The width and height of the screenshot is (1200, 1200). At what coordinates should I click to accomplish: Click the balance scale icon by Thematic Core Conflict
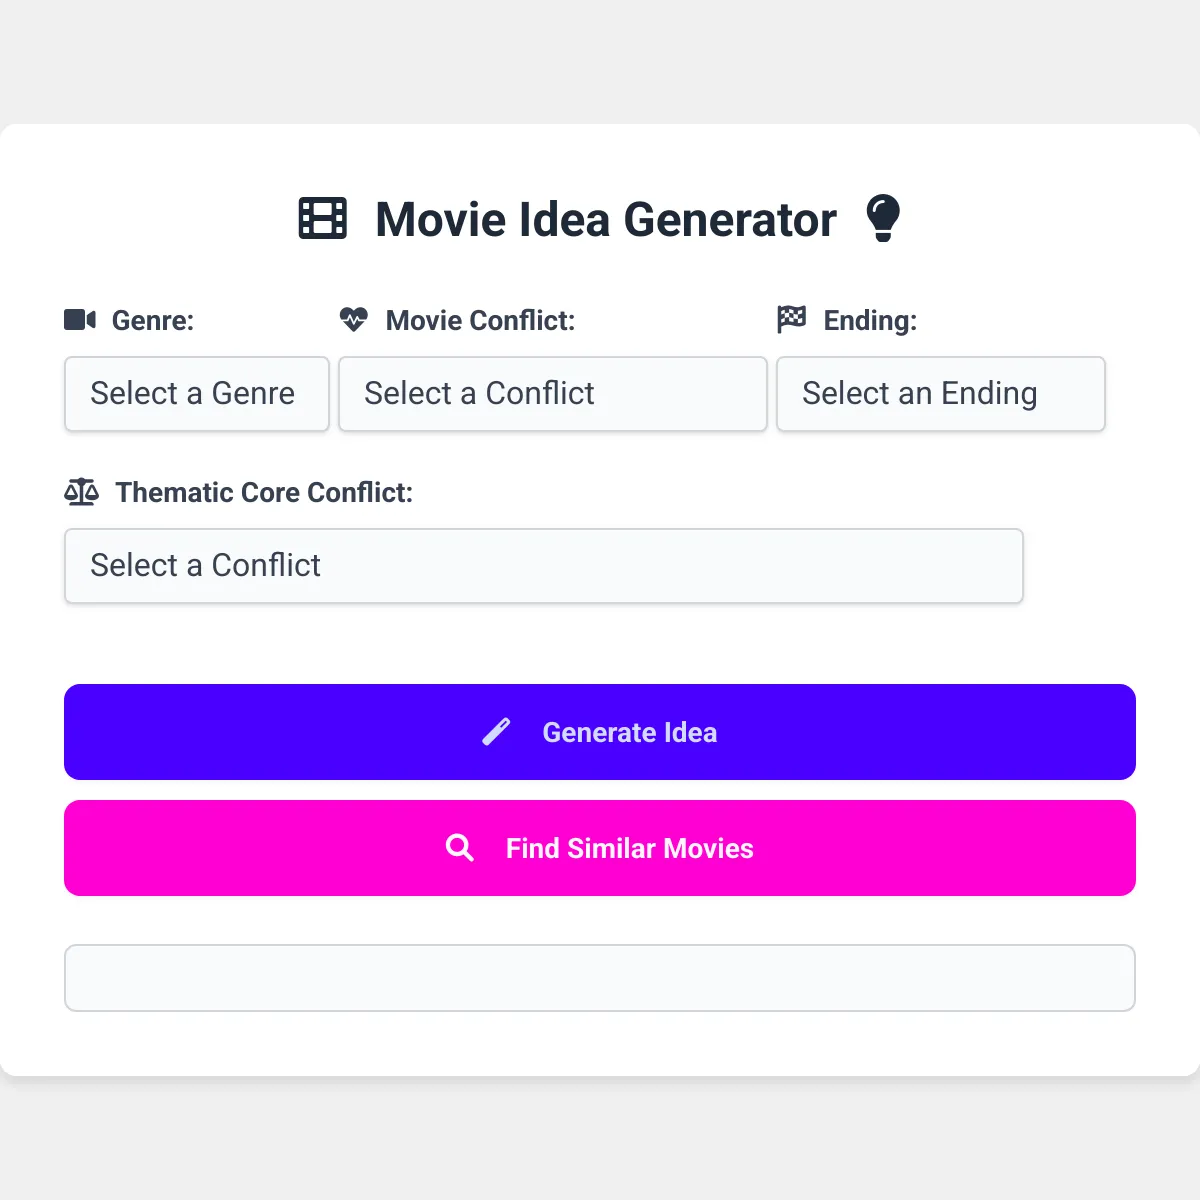[x=82, y=492]
